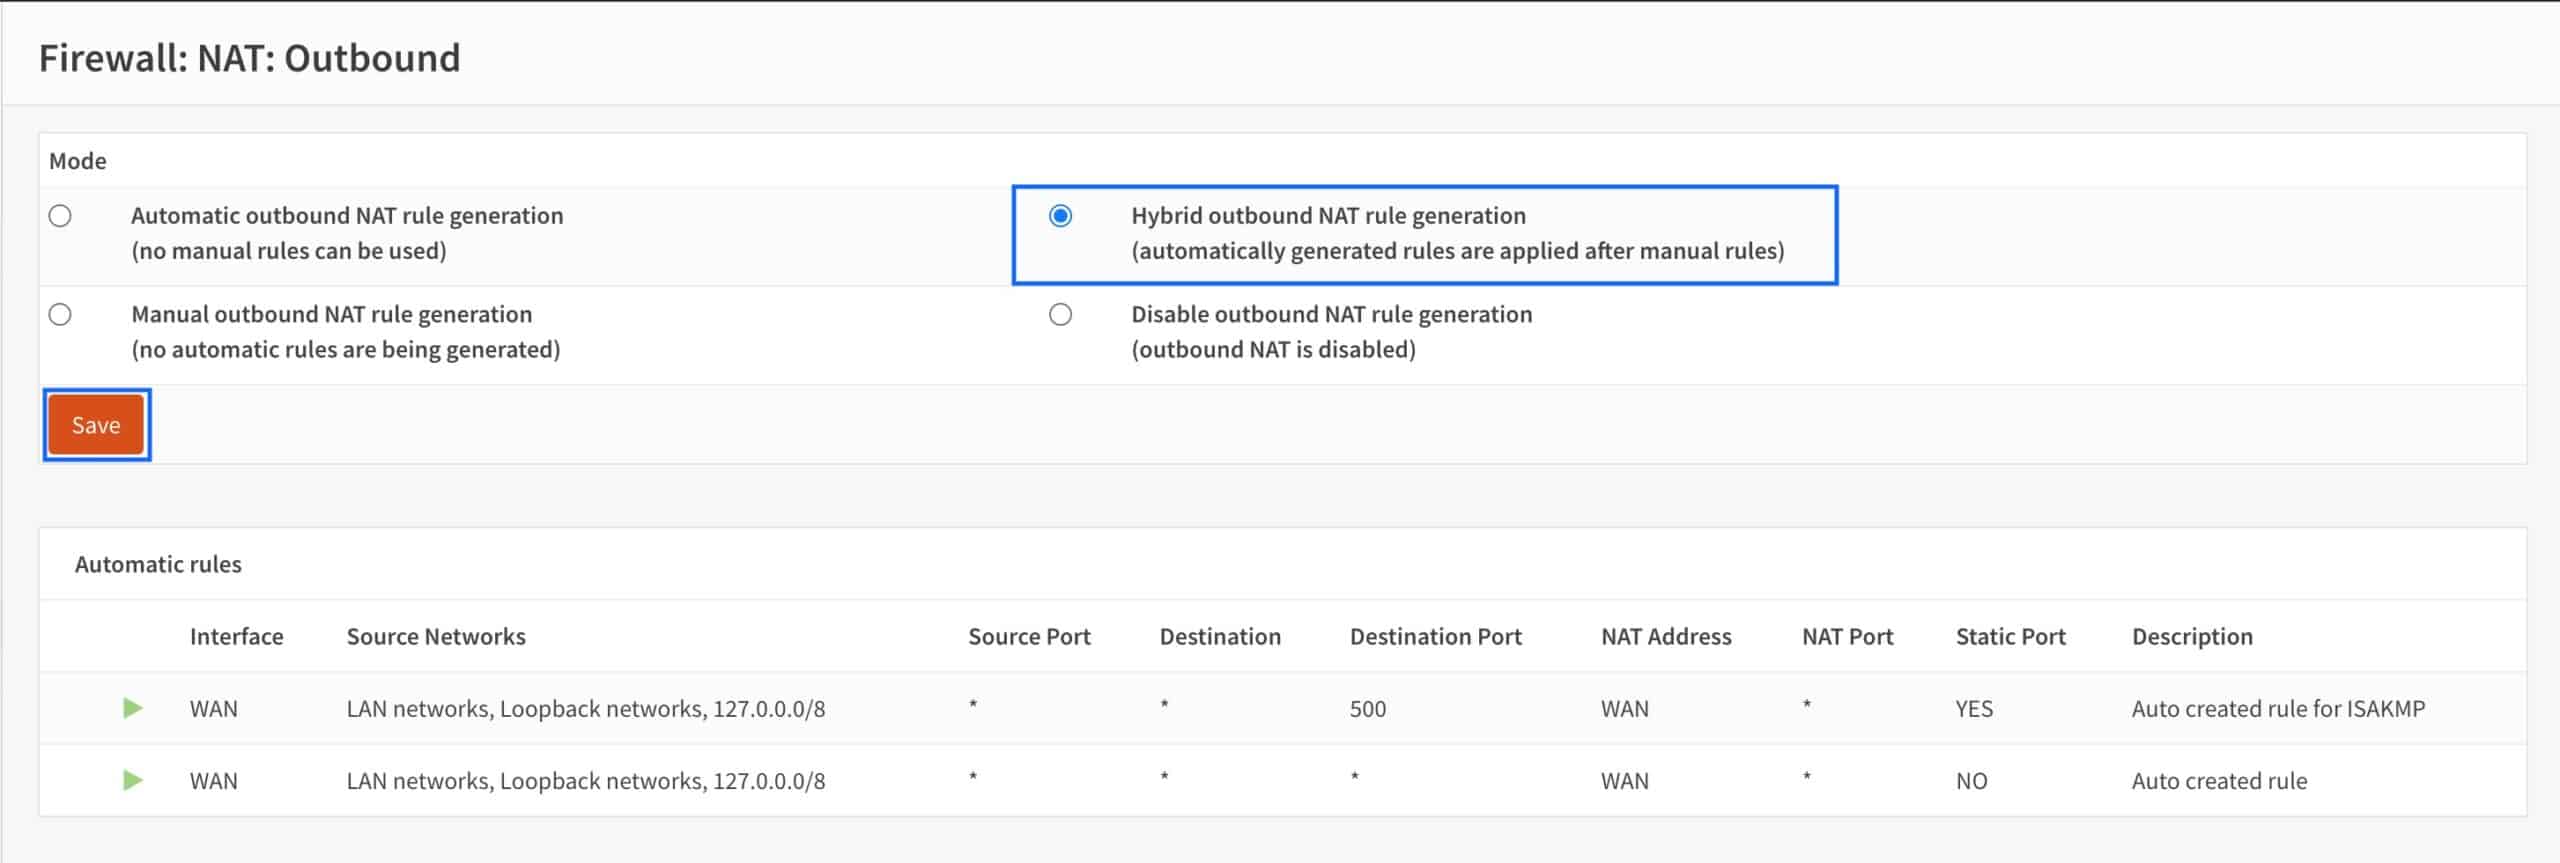Click the 'Mode' section heading
The width and height of the screenshot is (2560, 863).
(x=77, y=161)
